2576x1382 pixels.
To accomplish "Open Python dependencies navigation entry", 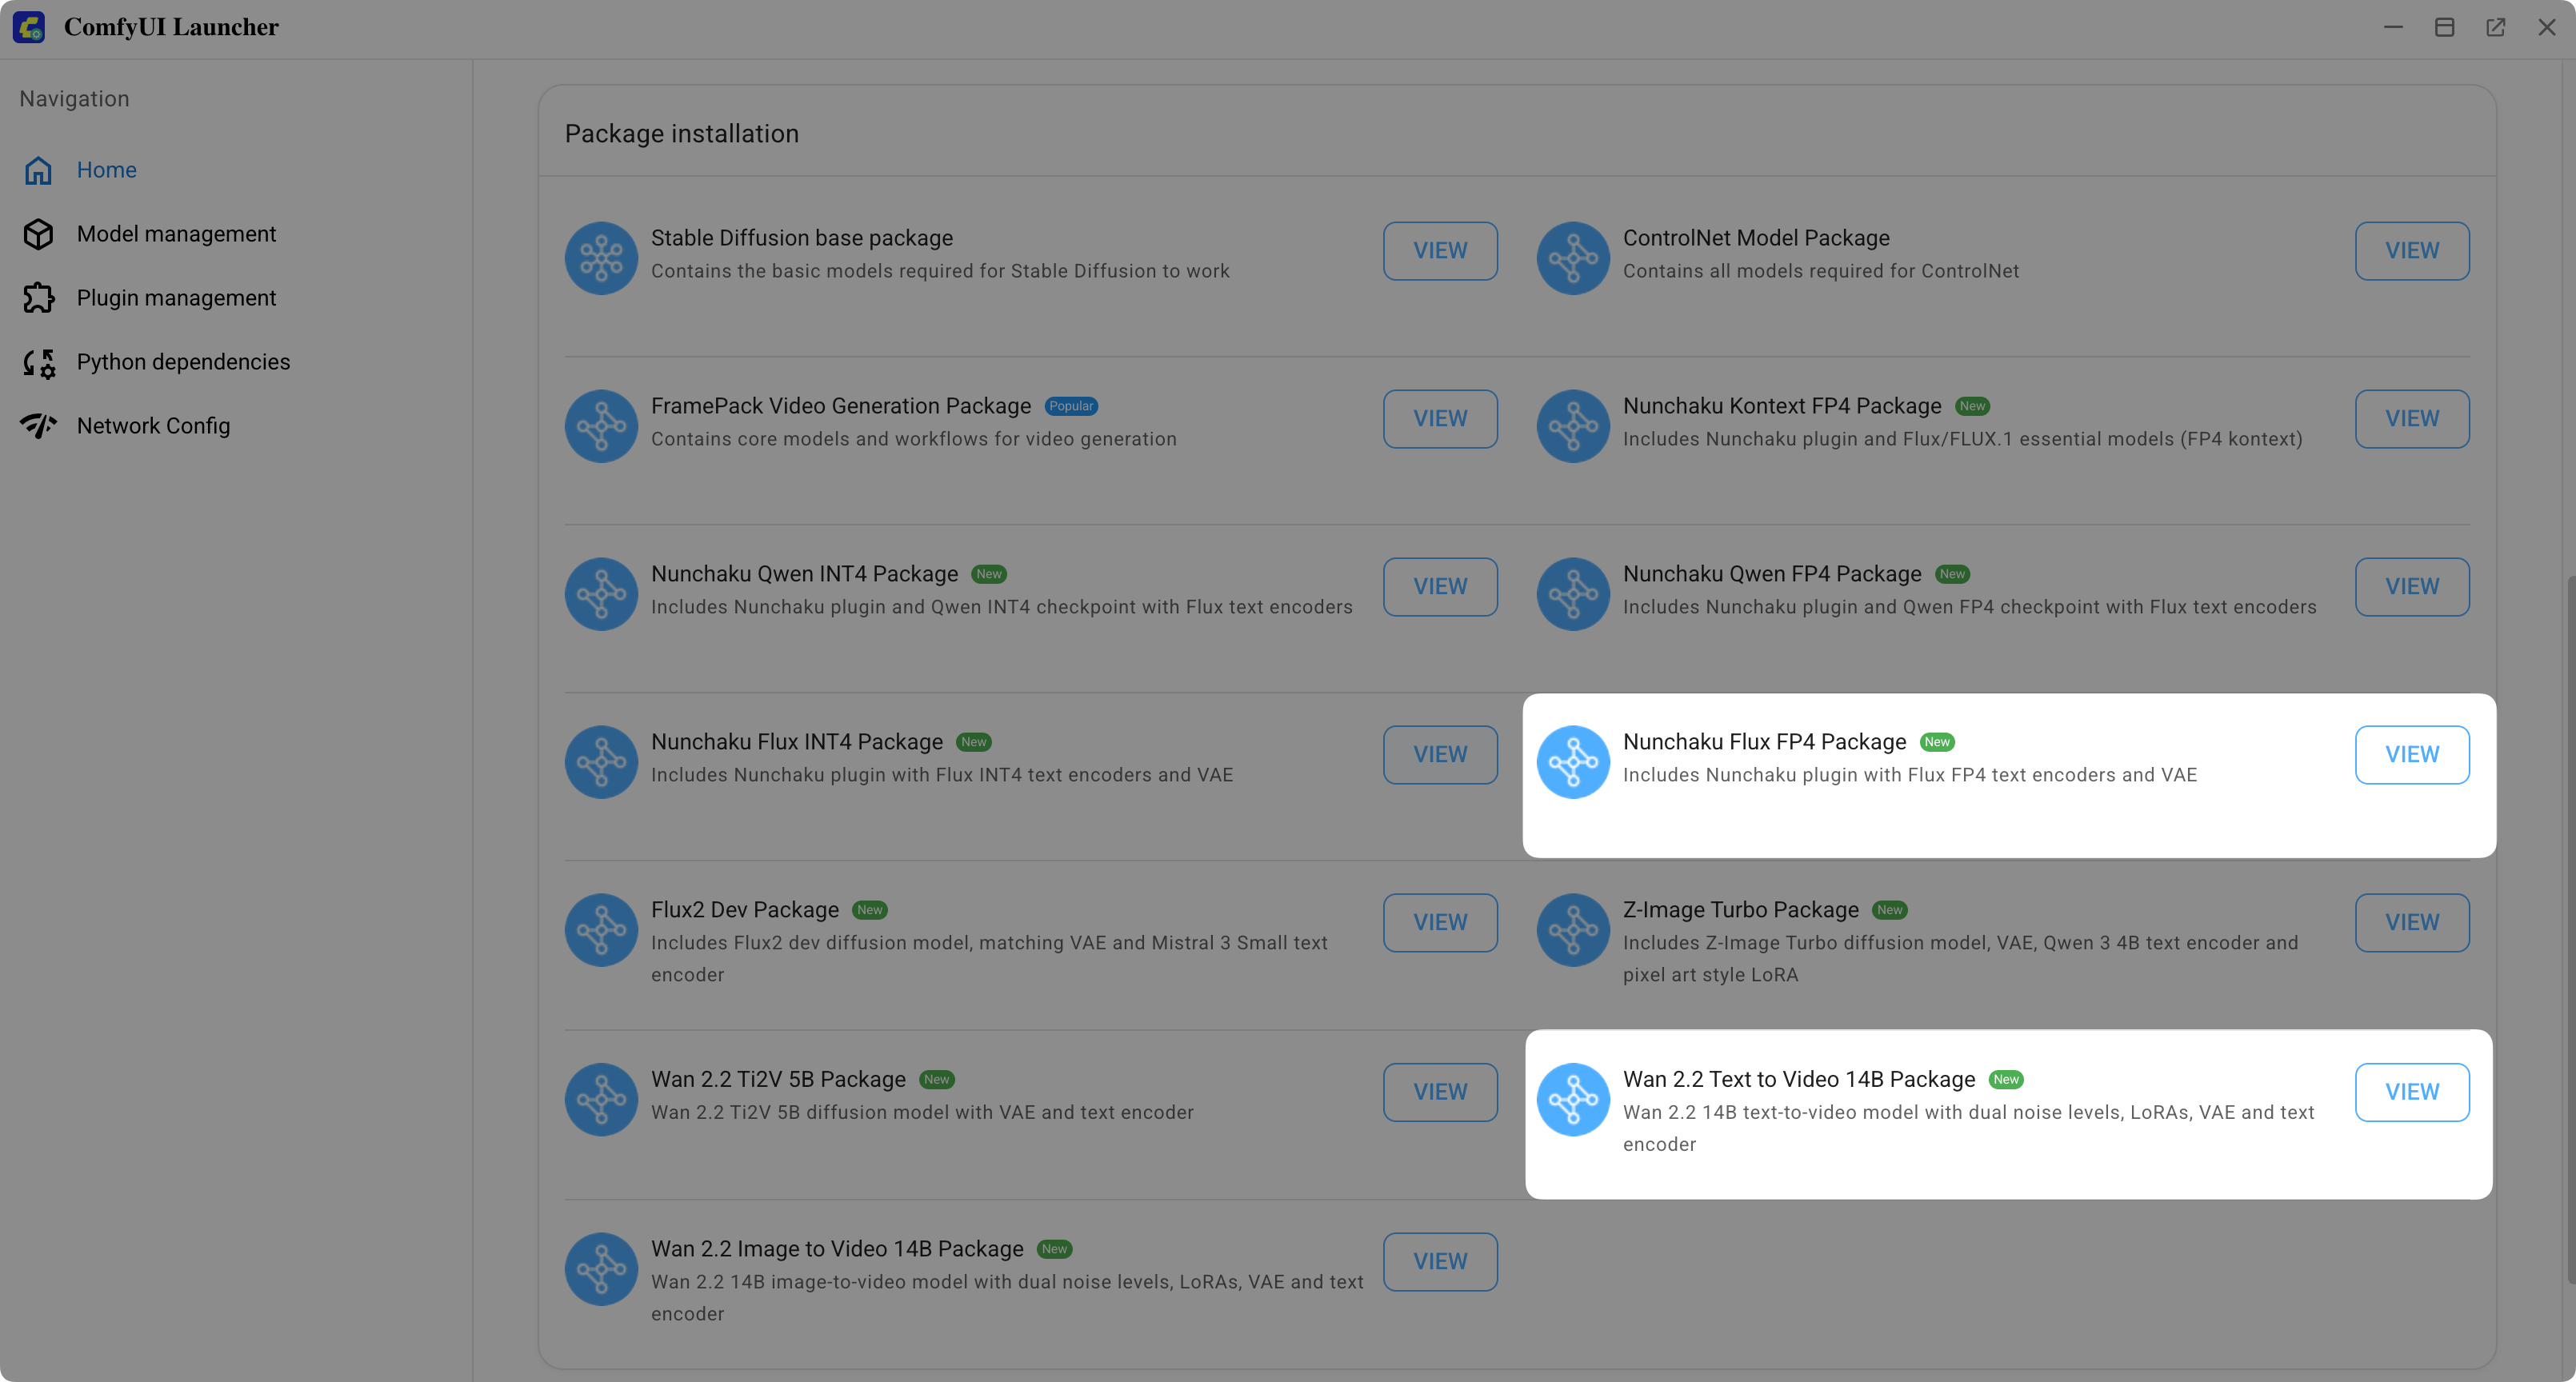I will coord(183,362).
